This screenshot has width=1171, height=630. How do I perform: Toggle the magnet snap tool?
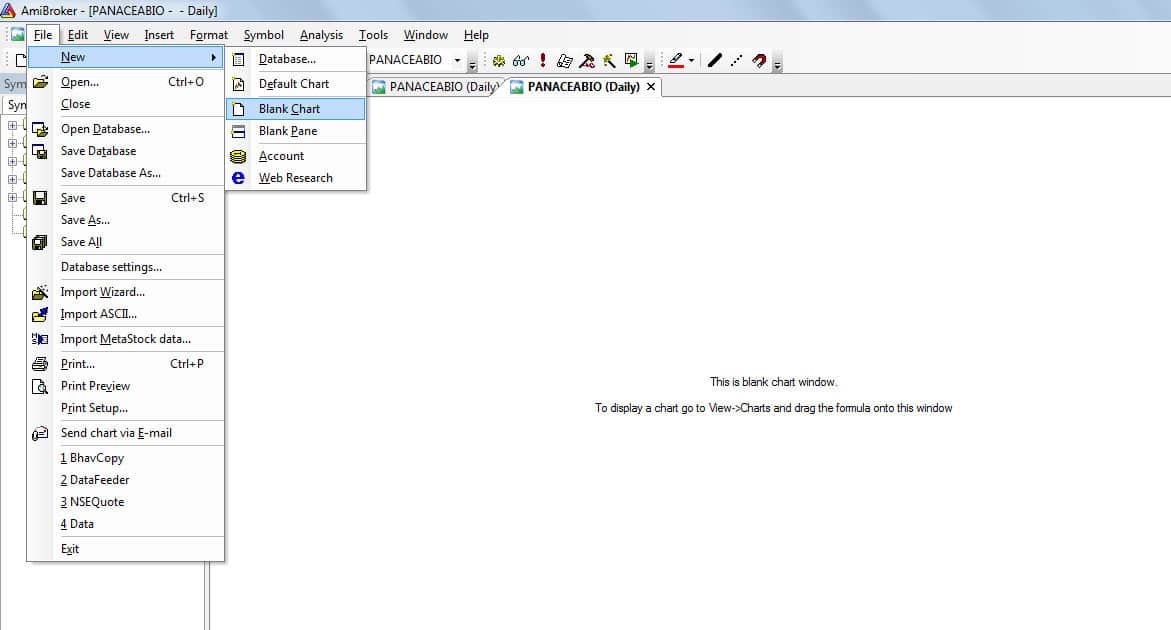pos(759,60)
